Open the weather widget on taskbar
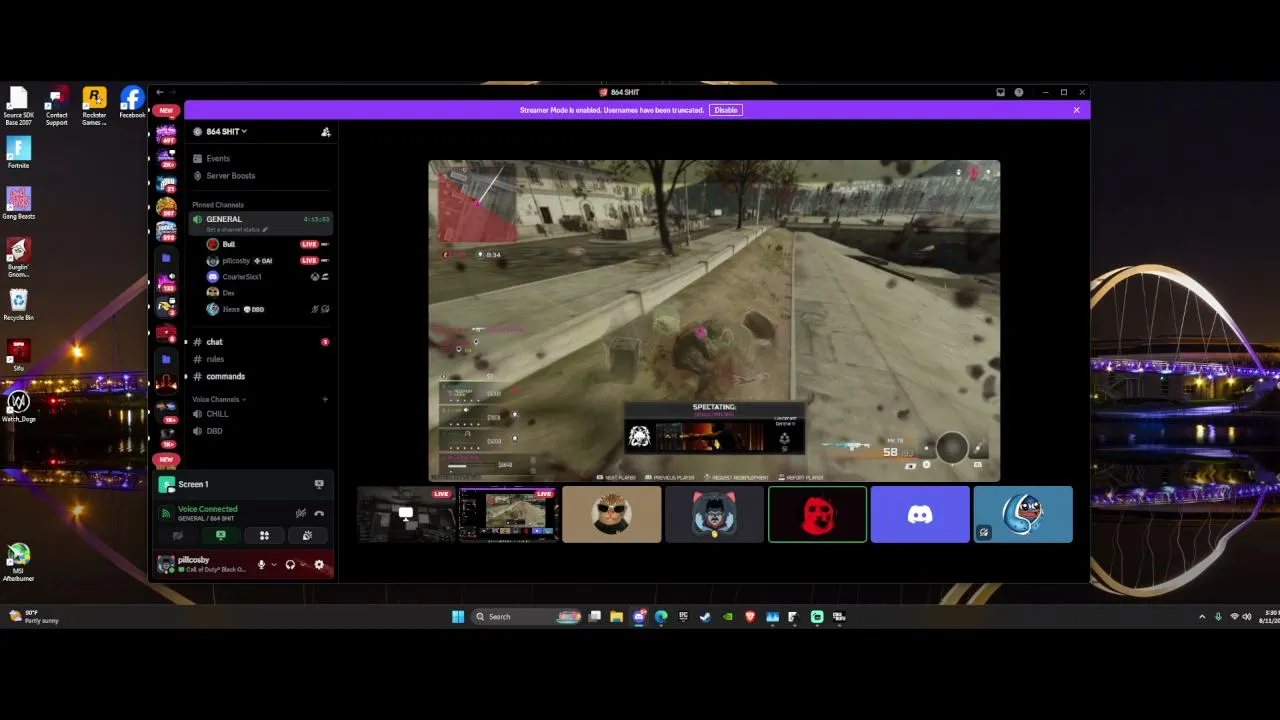The image size is (1280, 720). click(x=33, y=616)
